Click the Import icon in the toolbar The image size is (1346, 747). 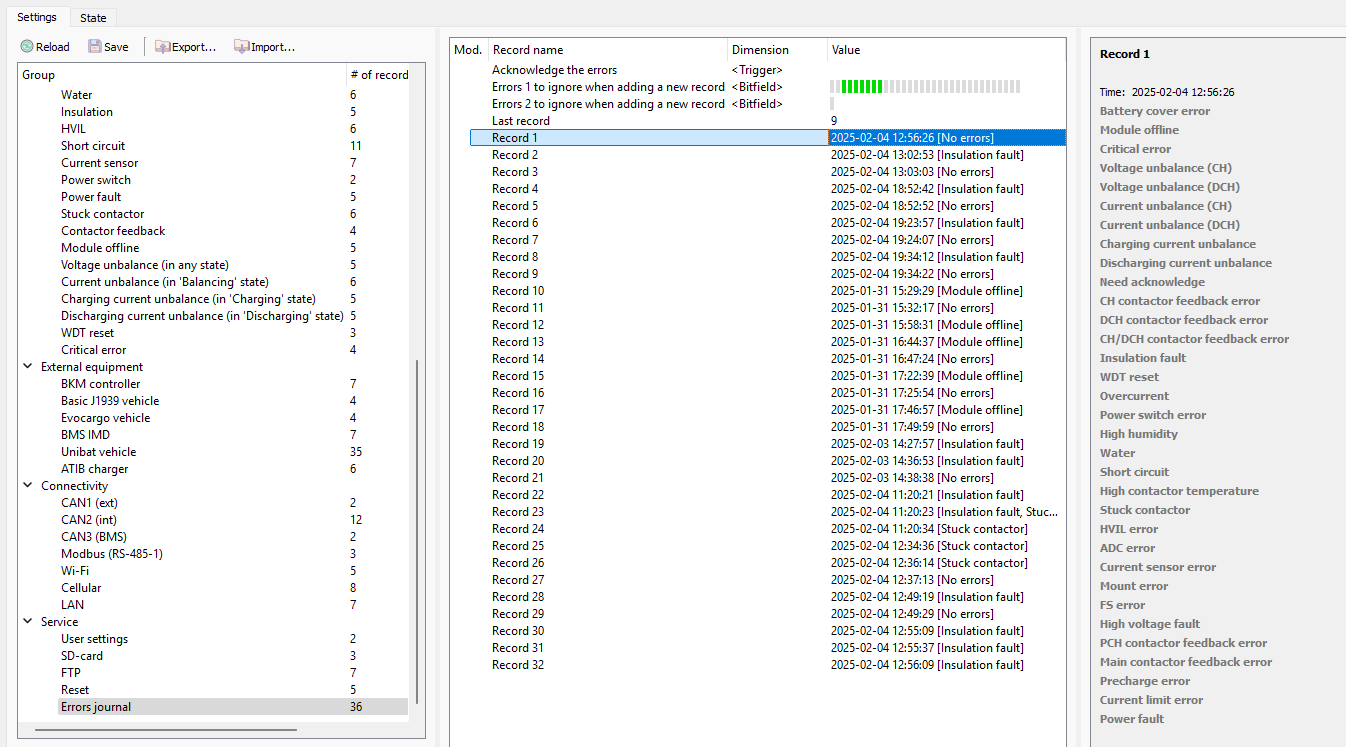[x=241, y=47]
